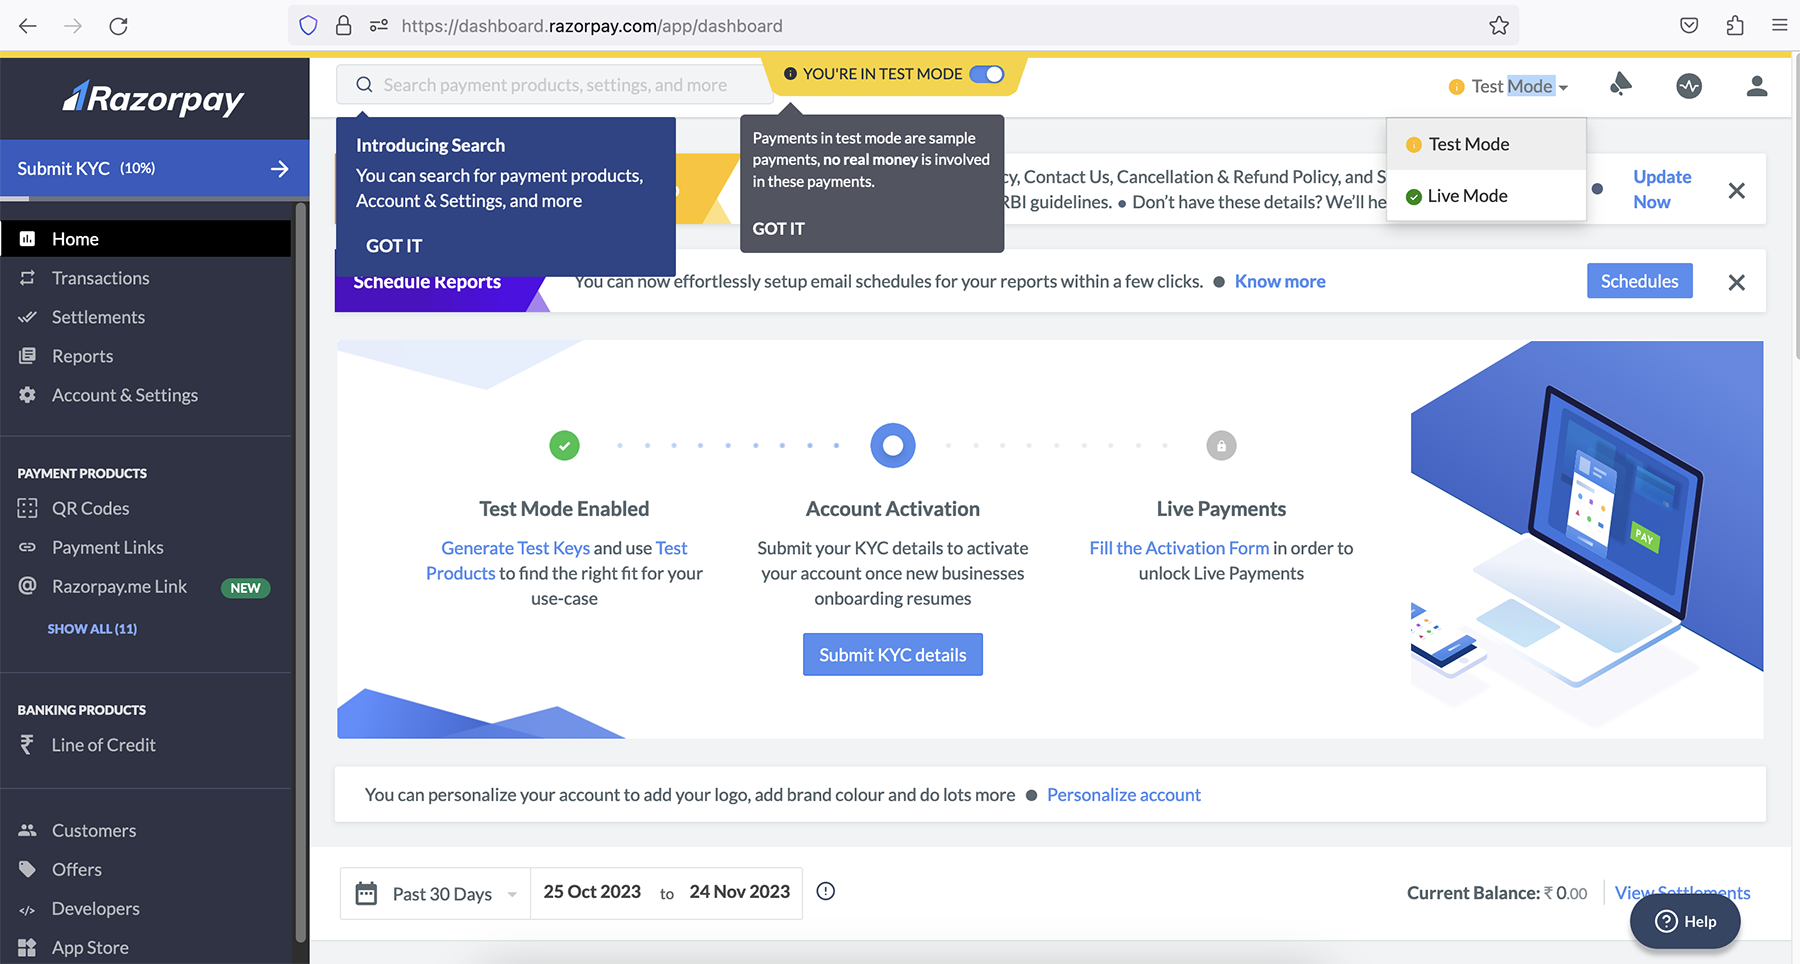
Task: Click the browser forward arrow
Action: [73, 26]
